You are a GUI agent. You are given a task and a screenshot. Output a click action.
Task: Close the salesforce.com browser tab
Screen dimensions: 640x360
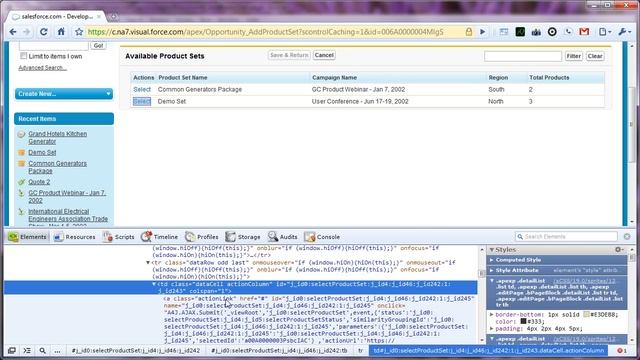pos(99,16)
